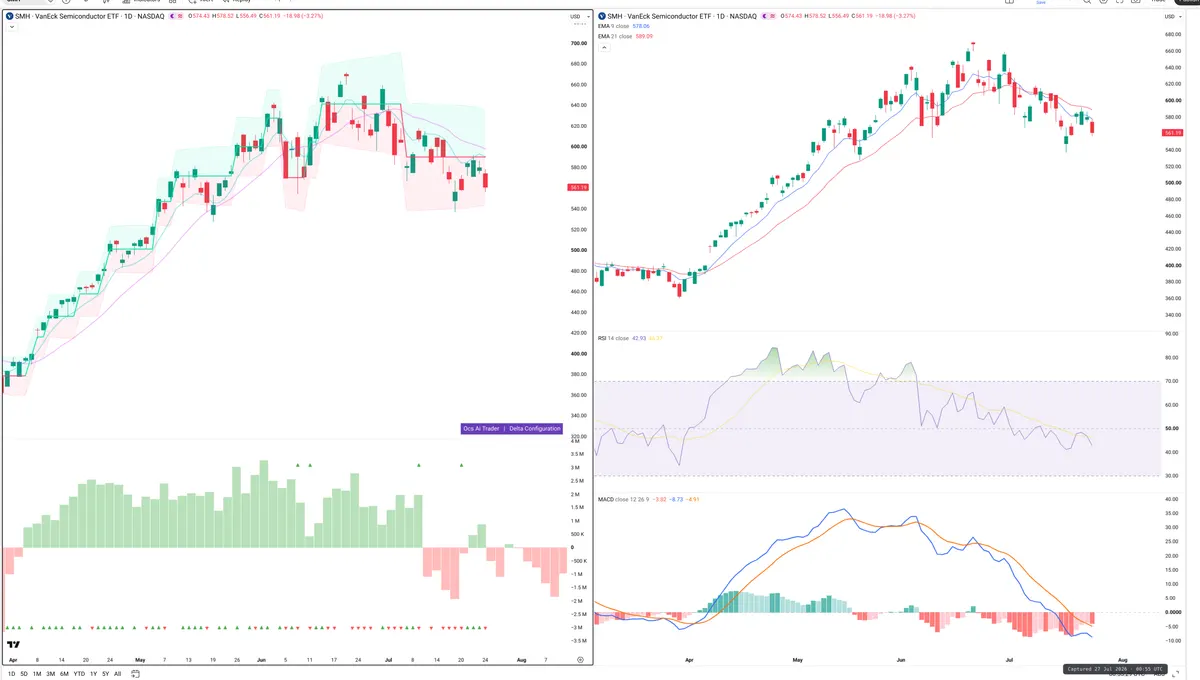Select the 3M time range
The image size is (1200, 680).
pyautogui.click(x=50, y=674)
